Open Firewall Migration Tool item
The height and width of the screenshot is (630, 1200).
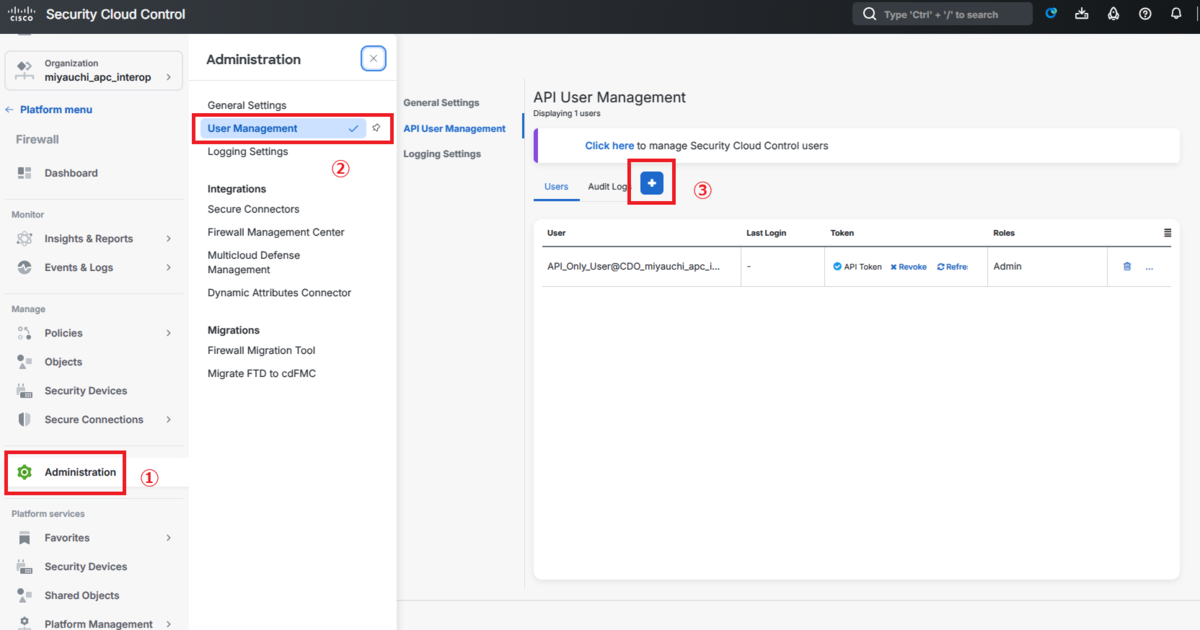point(261,351)
